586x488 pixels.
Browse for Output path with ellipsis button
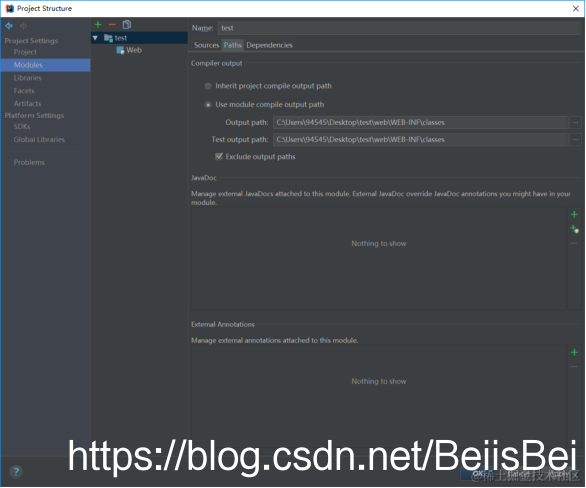point(576,123)
